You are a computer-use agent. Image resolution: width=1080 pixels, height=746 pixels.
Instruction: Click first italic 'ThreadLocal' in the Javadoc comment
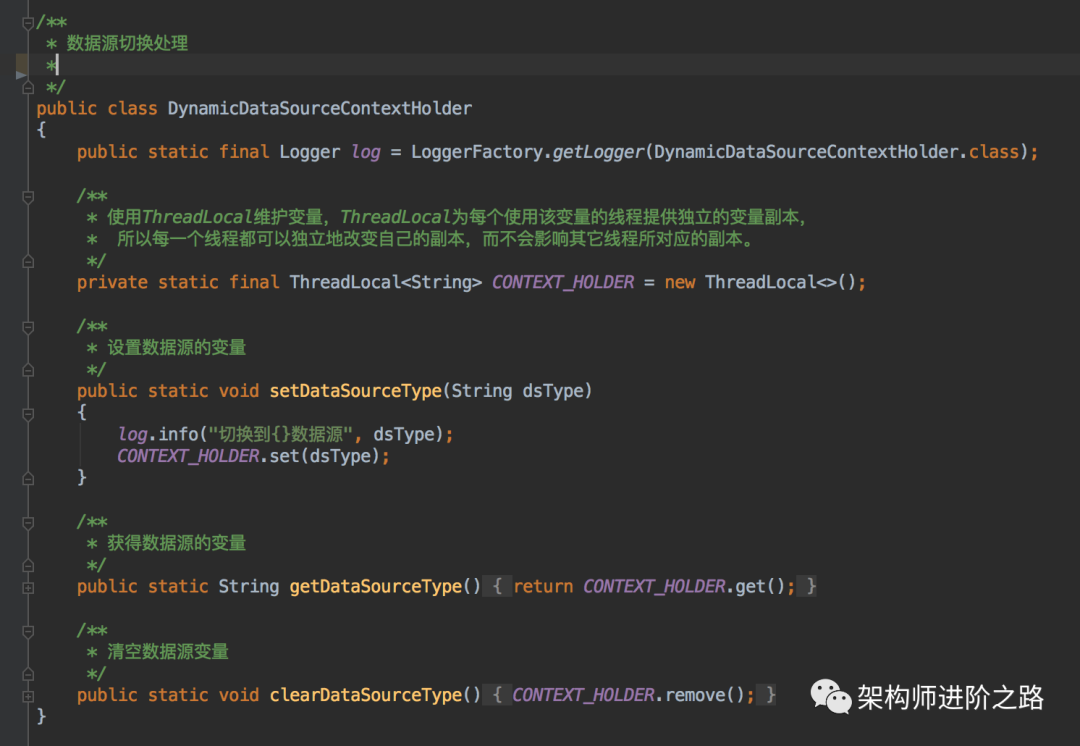click(x=198, y=218)
